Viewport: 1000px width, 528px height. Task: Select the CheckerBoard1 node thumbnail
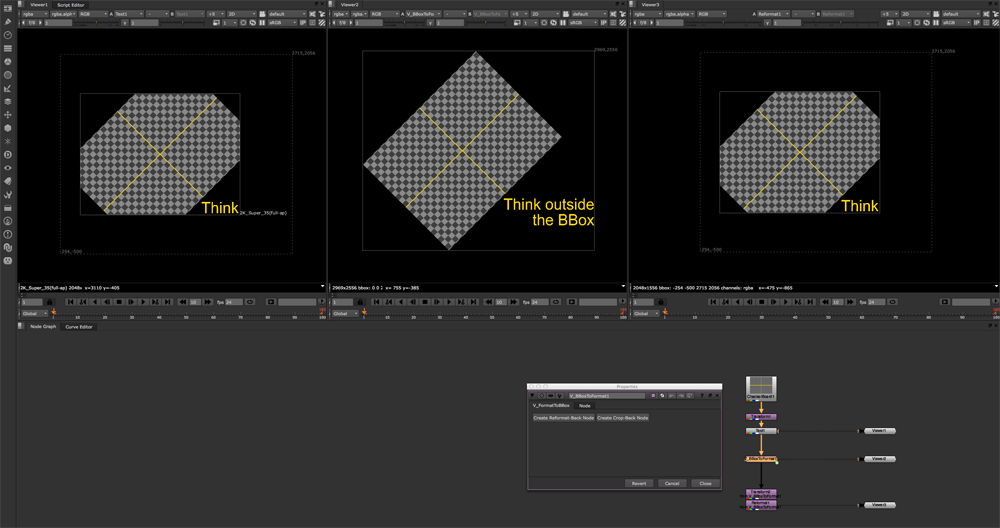pyautogui.click(x=761, y=388)
